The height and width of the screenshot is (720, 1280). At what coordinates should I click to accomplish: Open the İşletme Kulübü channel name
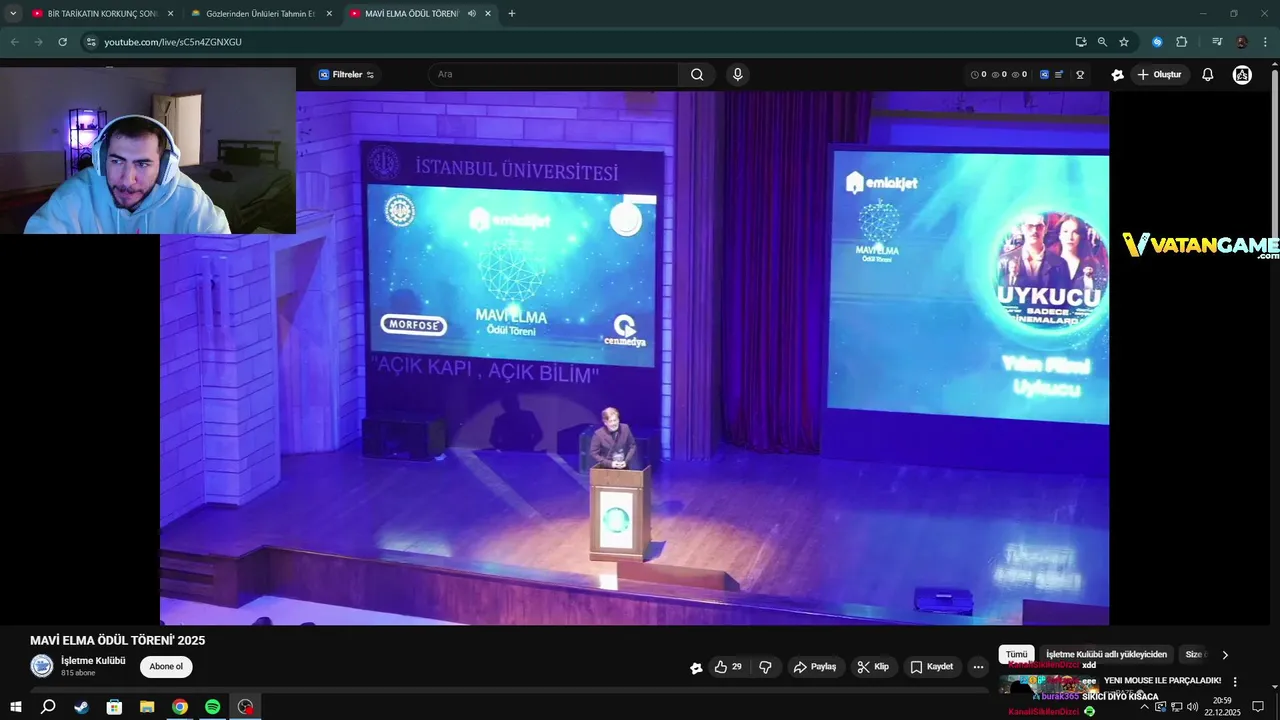93,661
